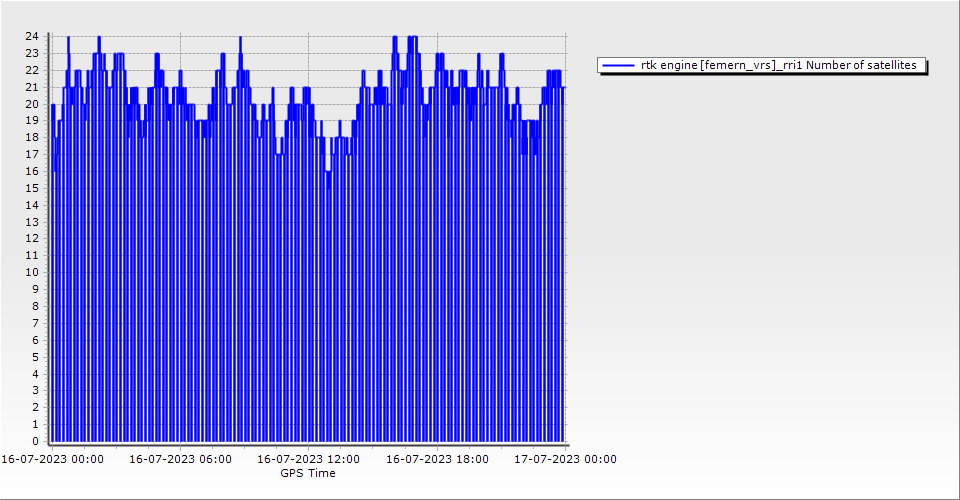Click the 17-07-2023 00:00 x-axis label

pos(566,459)
